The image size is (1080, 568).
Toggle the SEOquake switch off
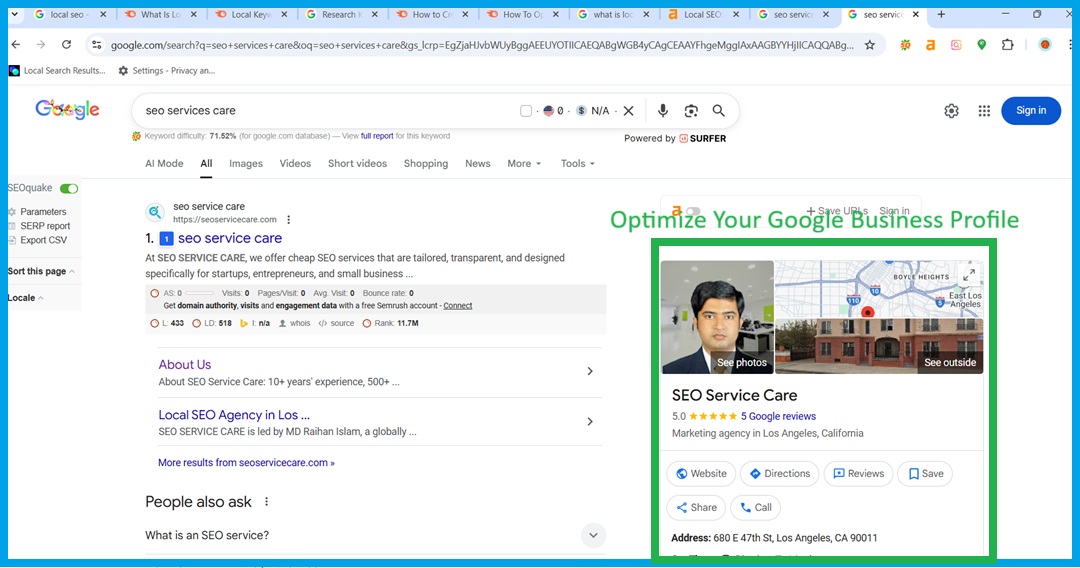(x=69, y=188)
